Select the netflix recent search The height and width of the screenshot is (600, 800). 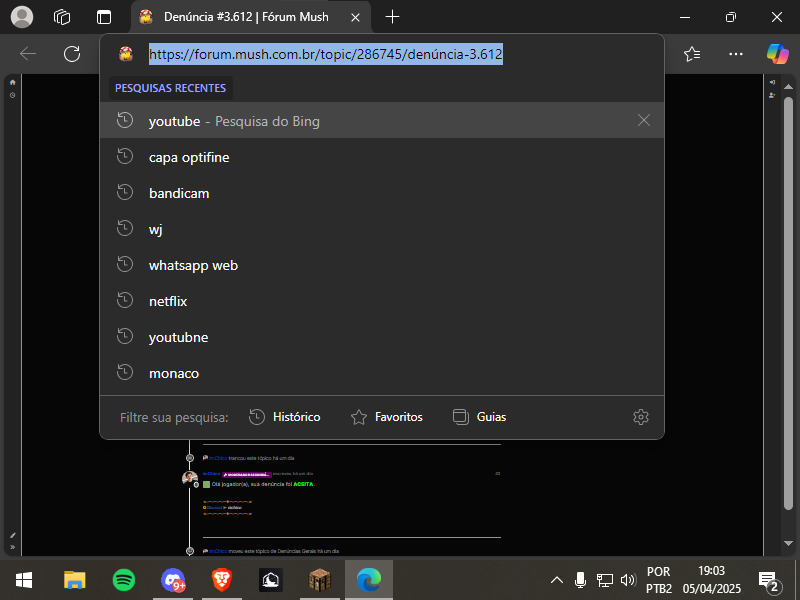coord(382,301)
